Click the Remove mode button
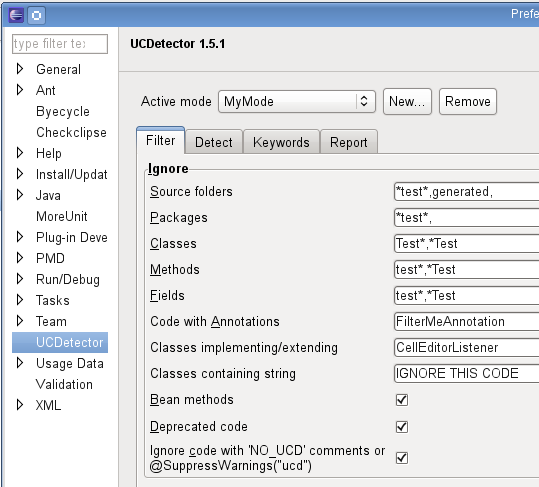The image size is (539, 487). pos(468,101)
